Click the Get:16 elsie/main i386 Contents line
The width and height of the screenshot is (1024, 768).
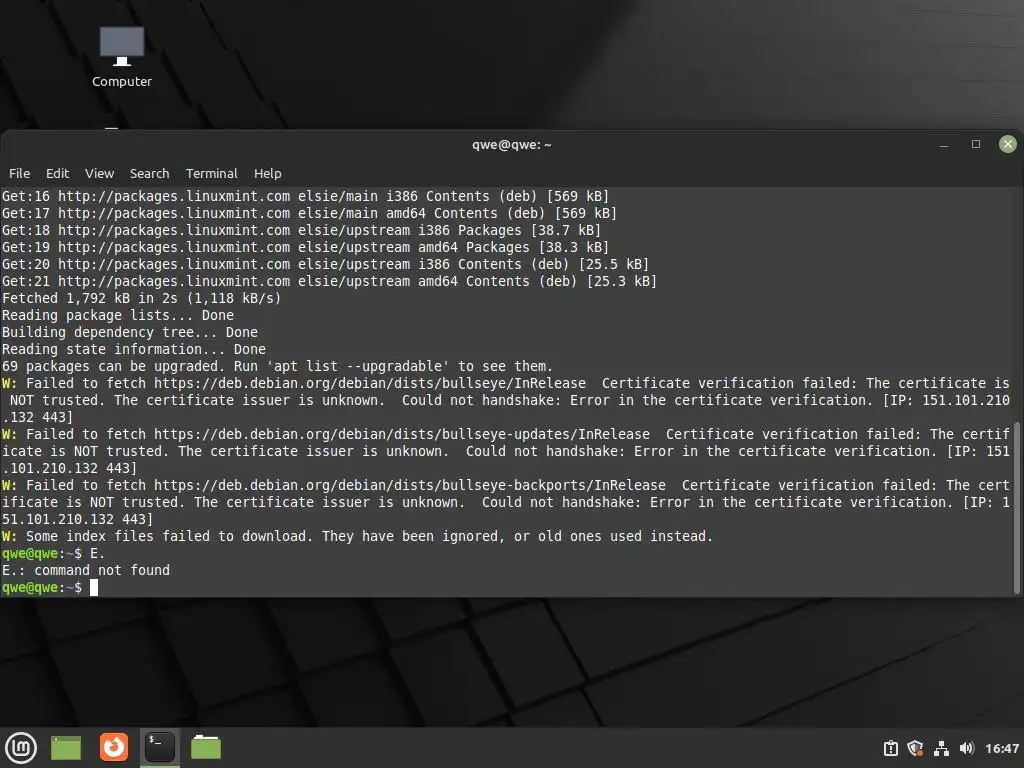pos(305,197)
